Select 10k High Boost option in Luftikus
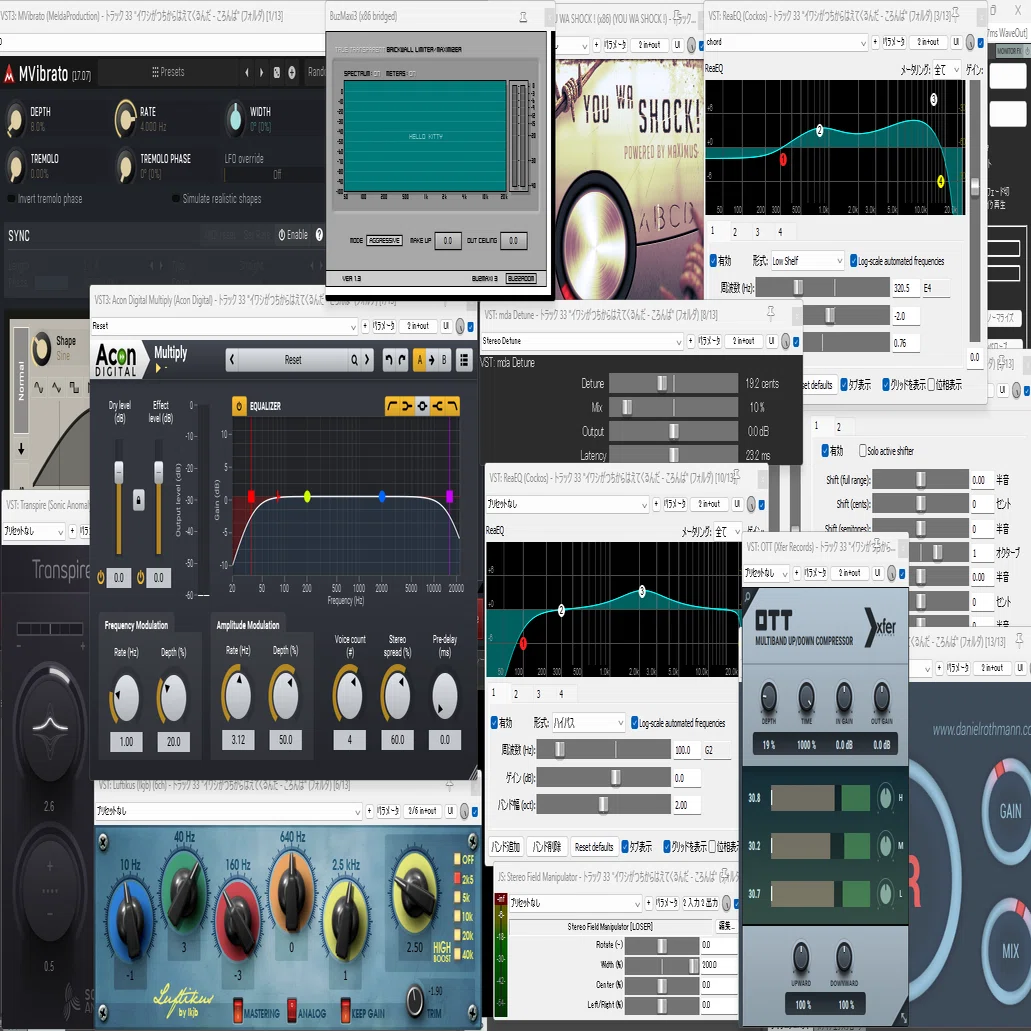 click(457, 916)
